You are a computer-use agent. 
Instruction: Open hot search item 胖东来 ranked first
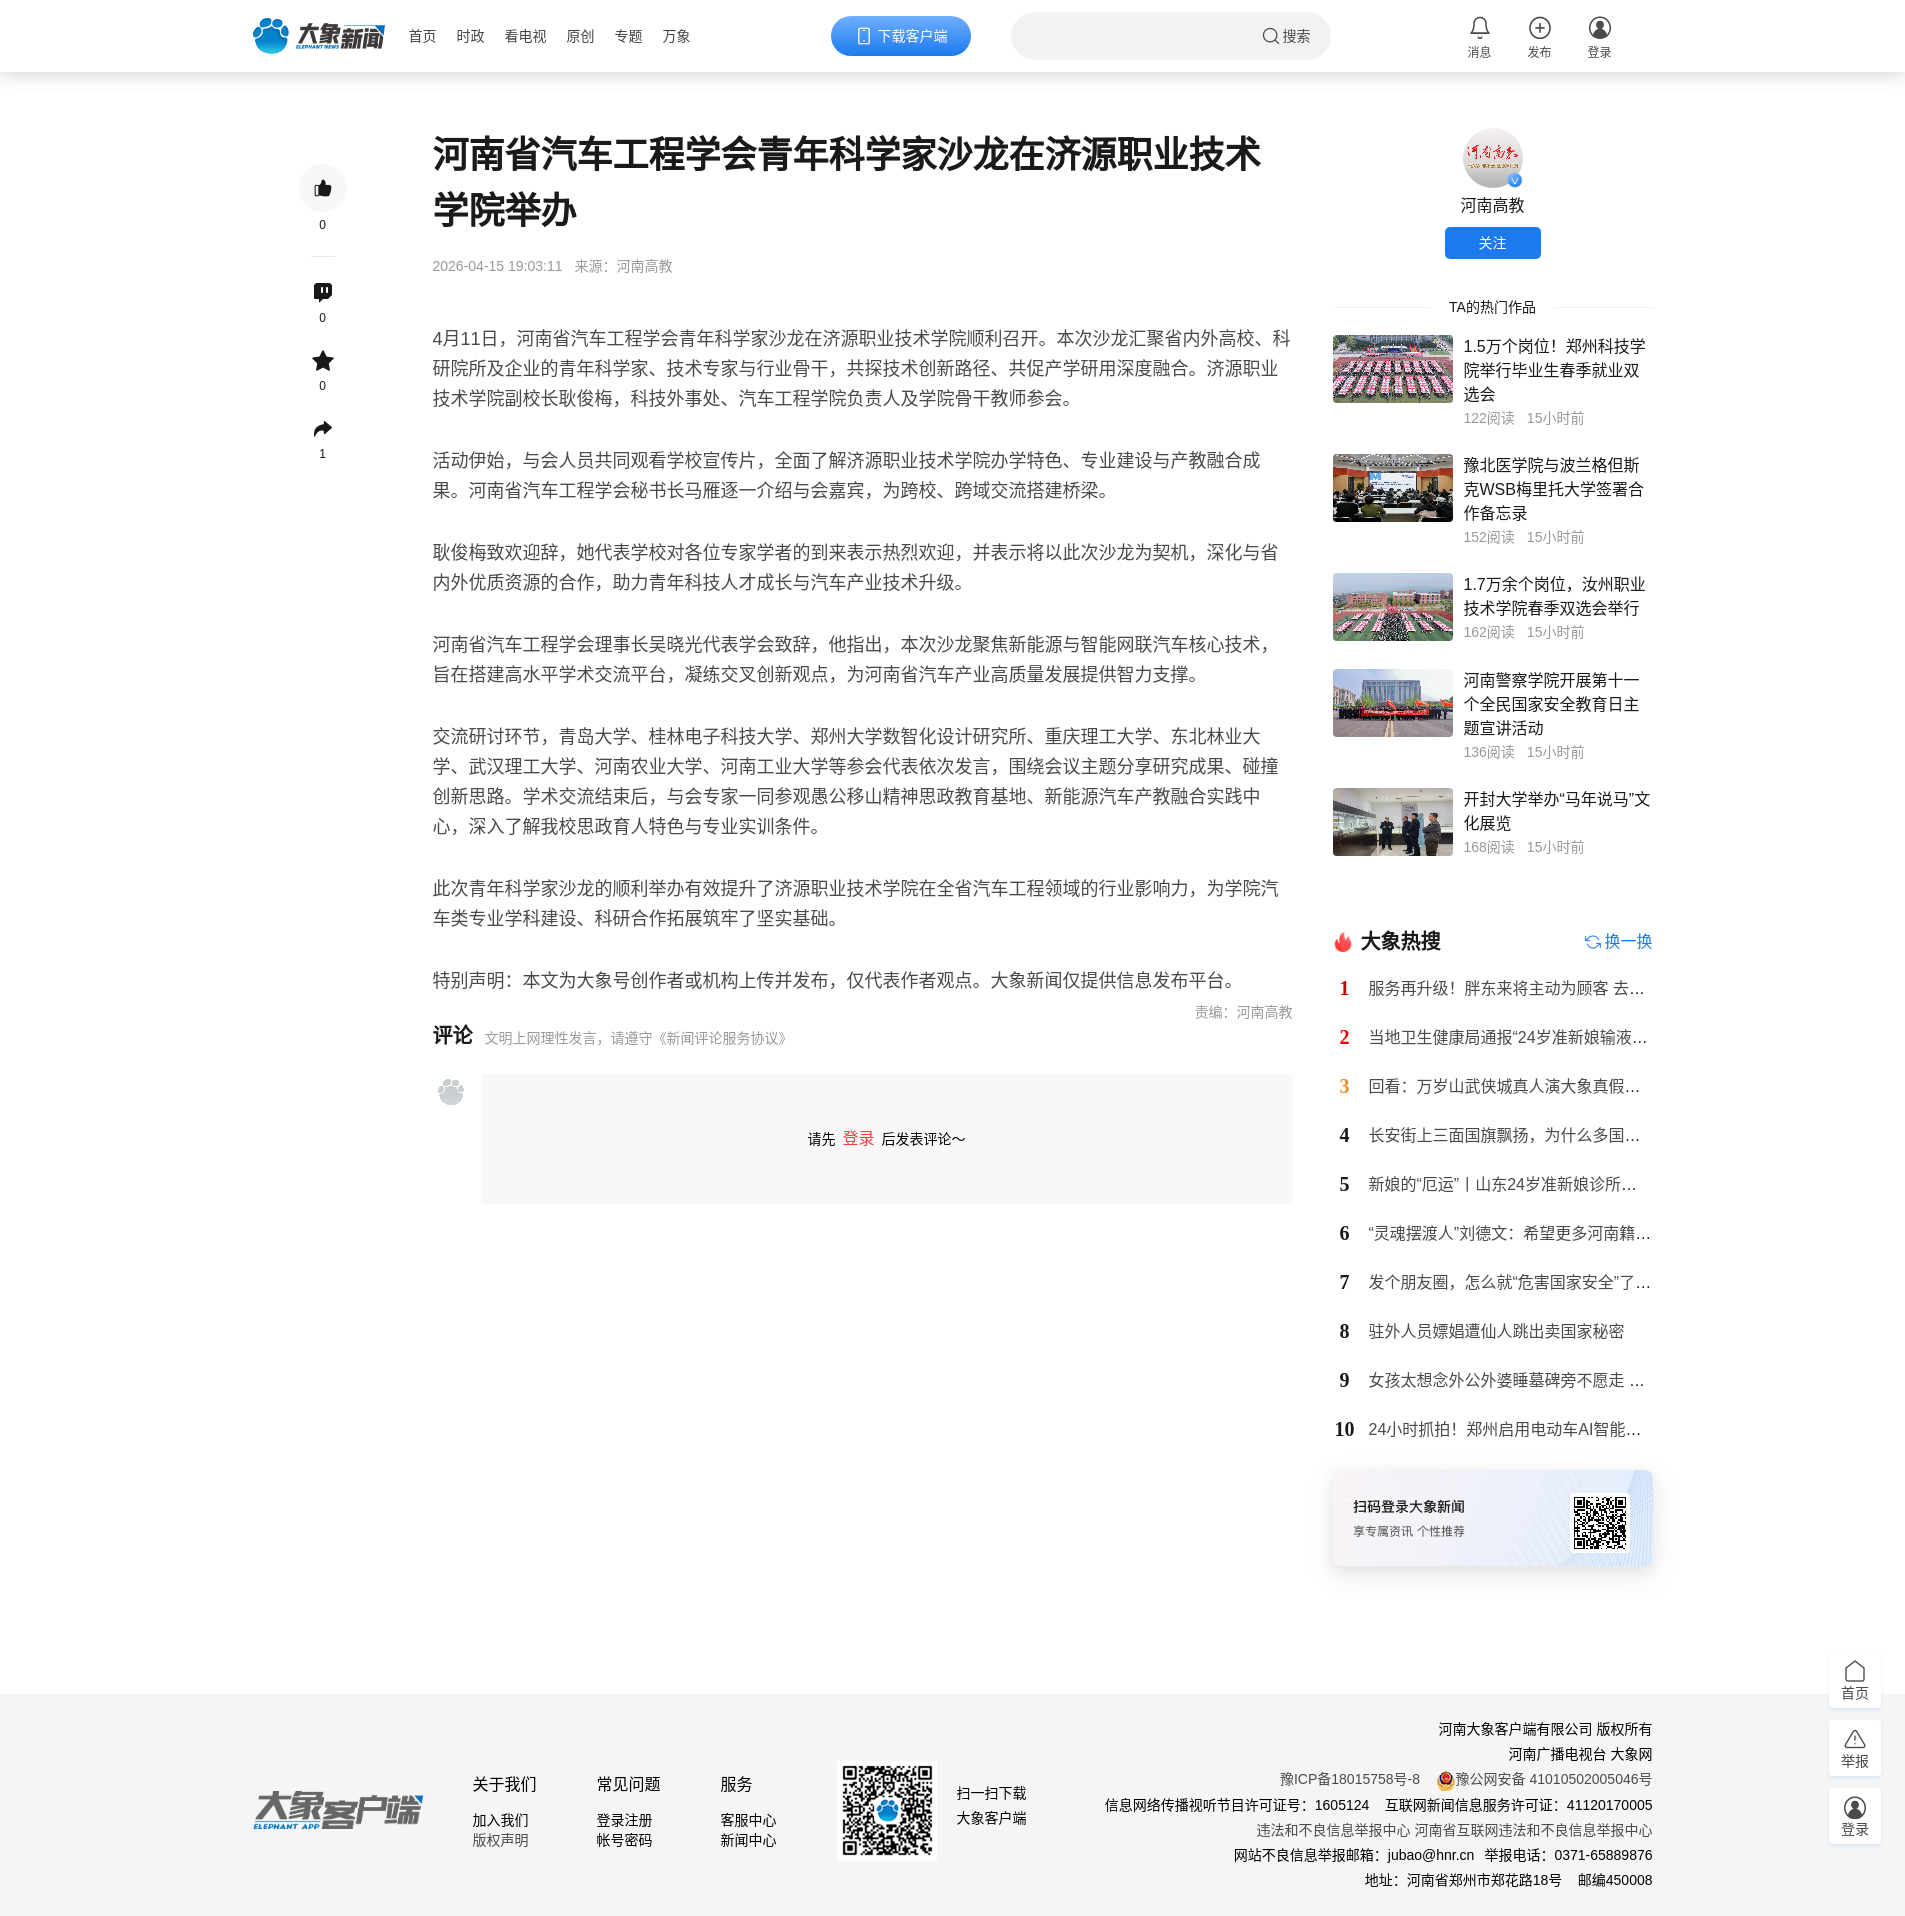1505,988
